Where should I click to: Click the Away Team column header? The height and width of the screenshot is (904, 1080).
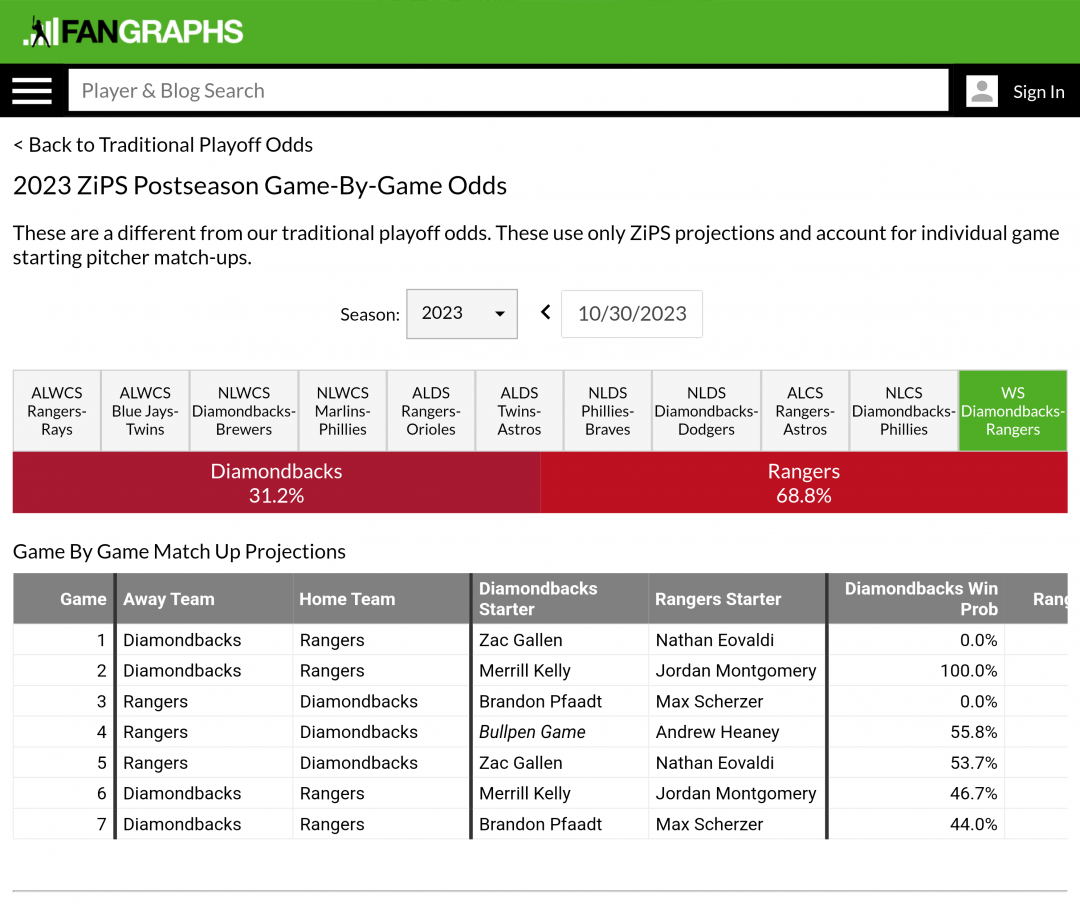coord(205,599)
